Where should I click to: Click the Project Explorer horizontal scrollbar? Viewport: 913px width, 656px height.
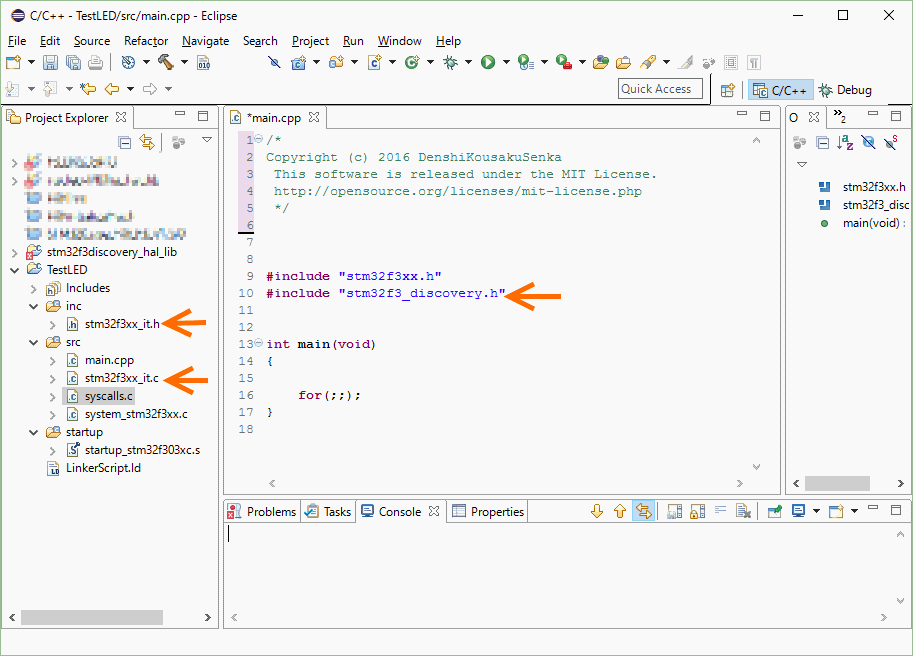click(90, 617)
